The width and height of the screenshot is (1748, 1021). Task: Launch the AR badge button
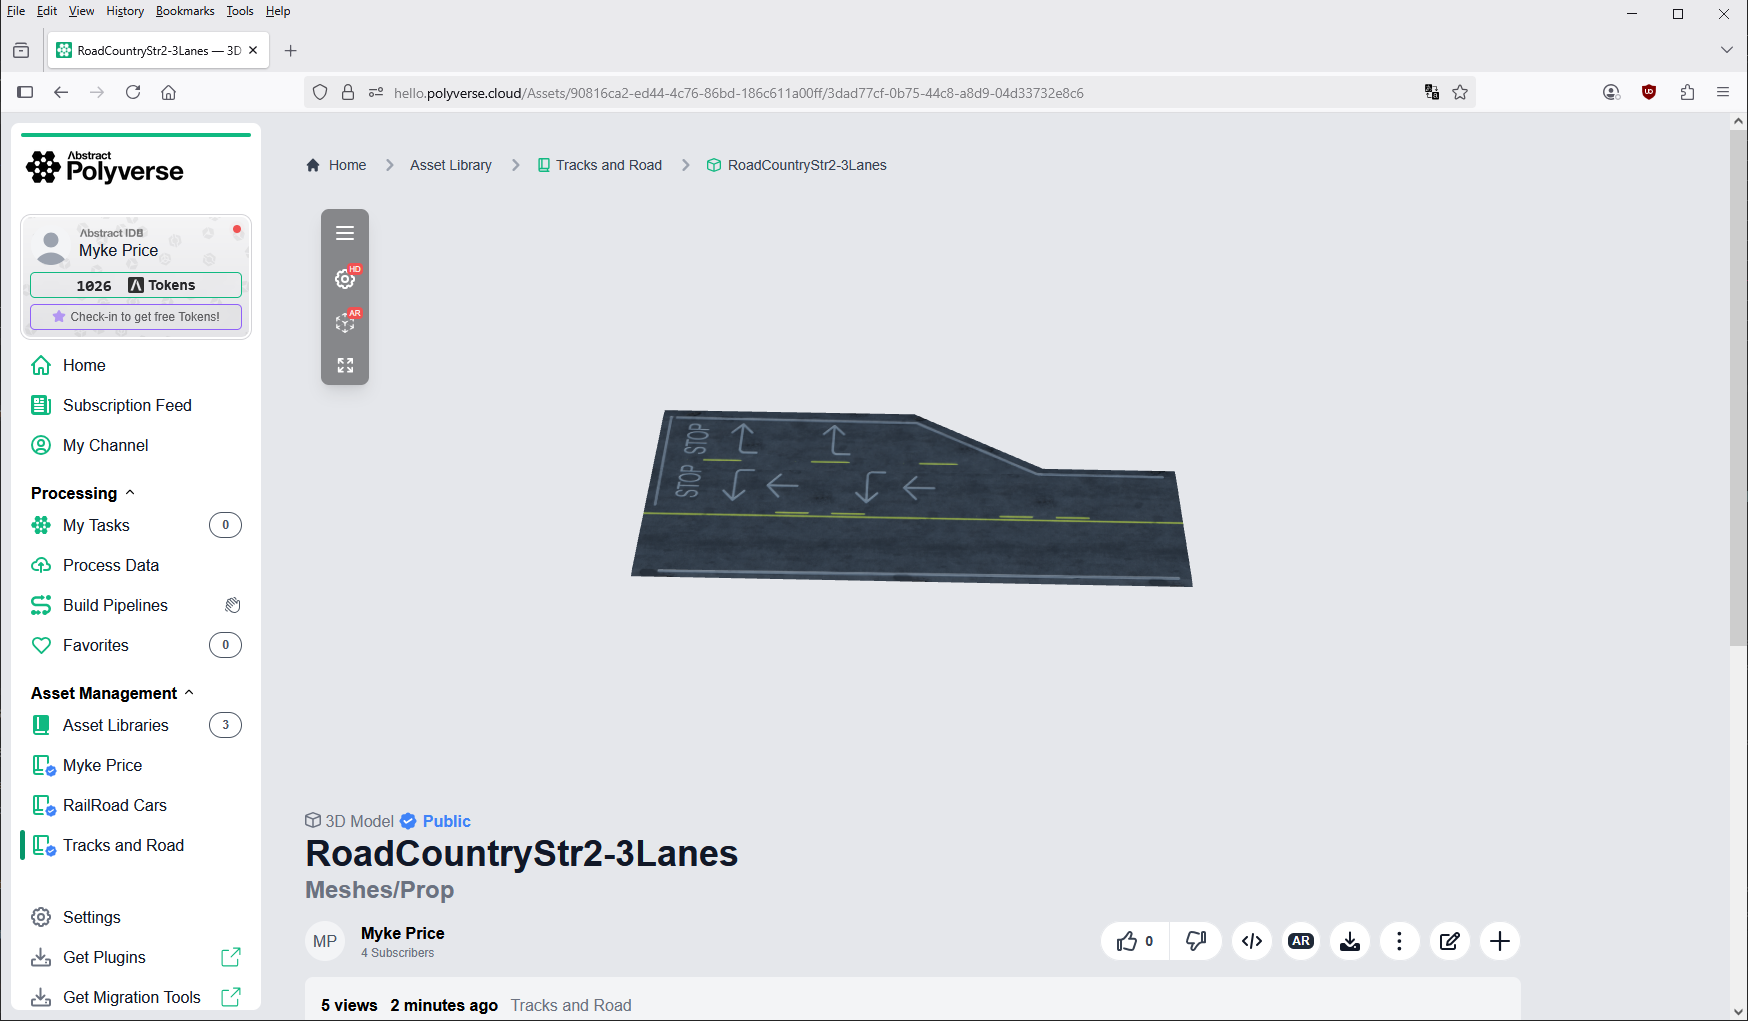[x=1301, y=941]
